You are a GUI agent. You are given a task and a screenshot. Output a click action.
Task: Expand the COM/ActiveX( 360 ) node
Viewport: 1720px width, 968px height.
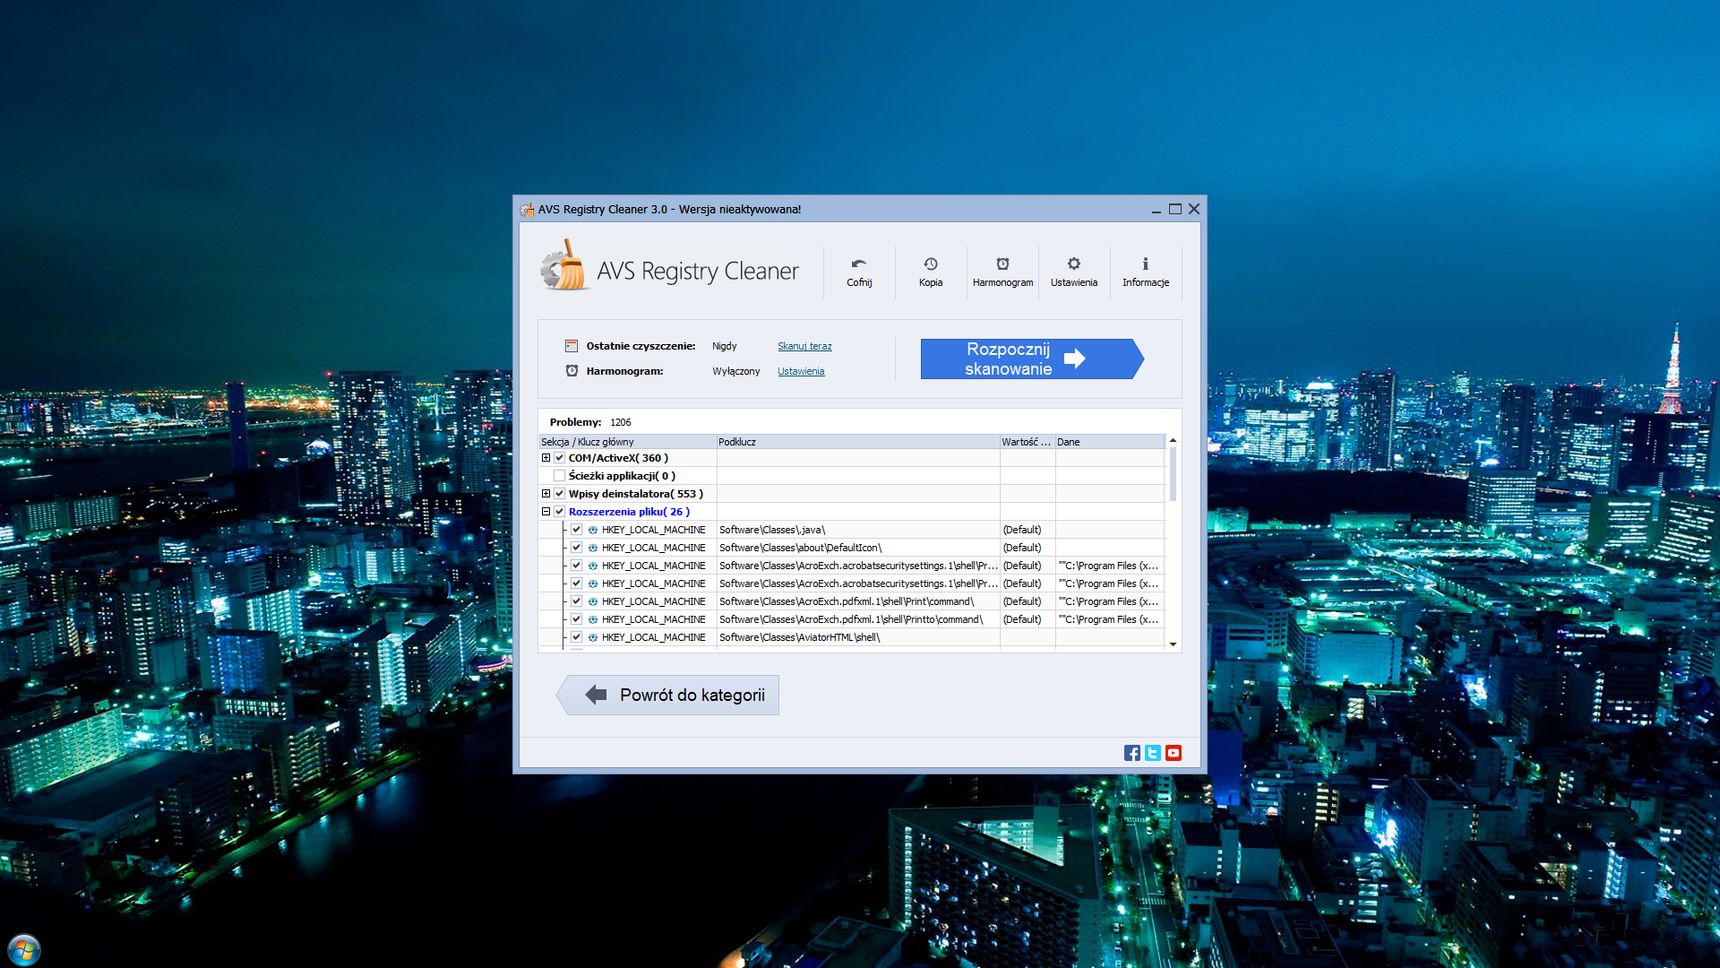(x=546, y=458)
